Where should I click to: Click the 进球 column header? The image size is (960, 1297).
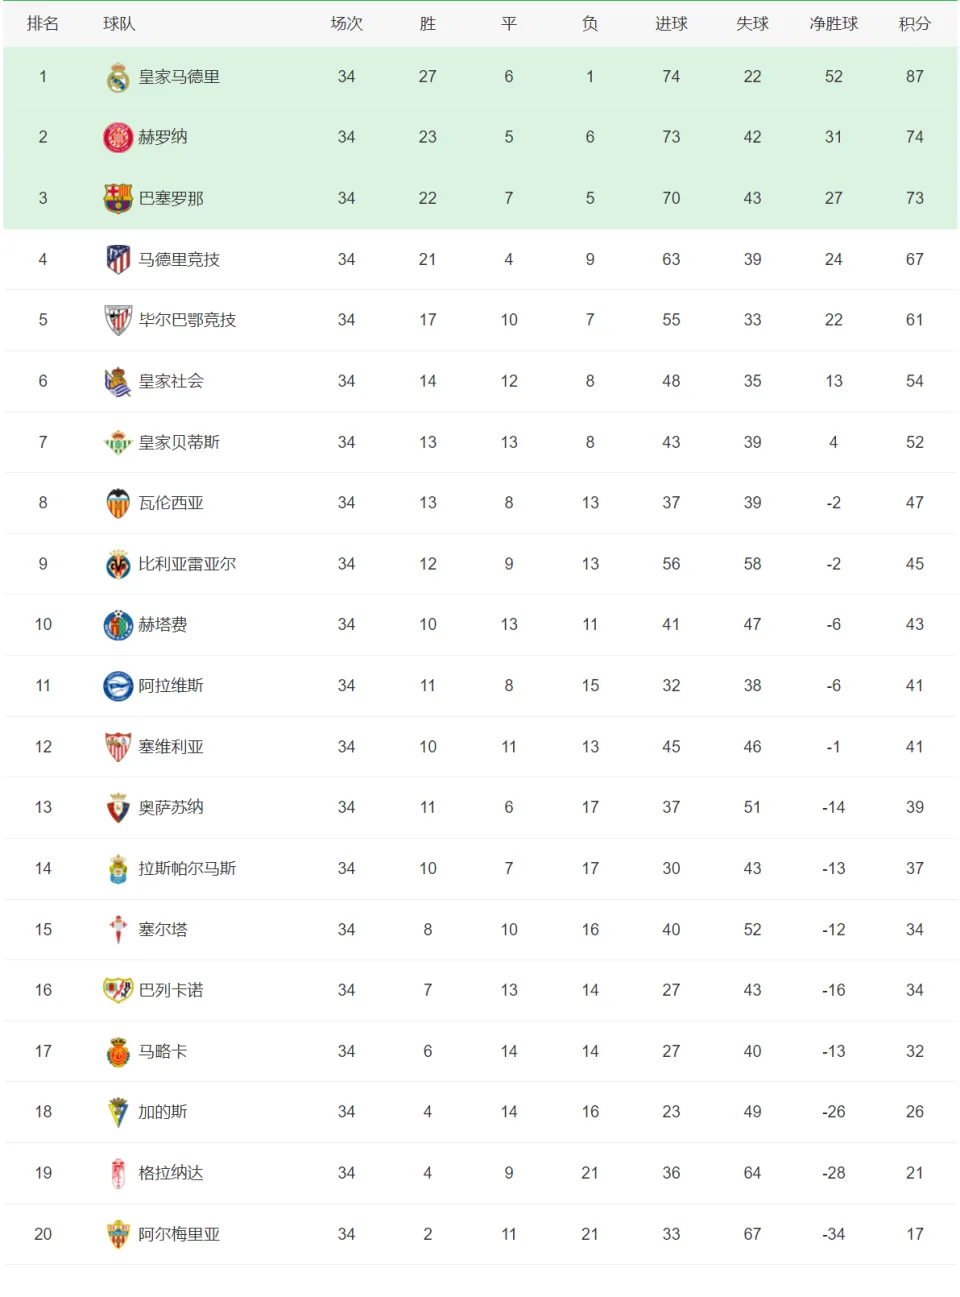click(671, 24)
